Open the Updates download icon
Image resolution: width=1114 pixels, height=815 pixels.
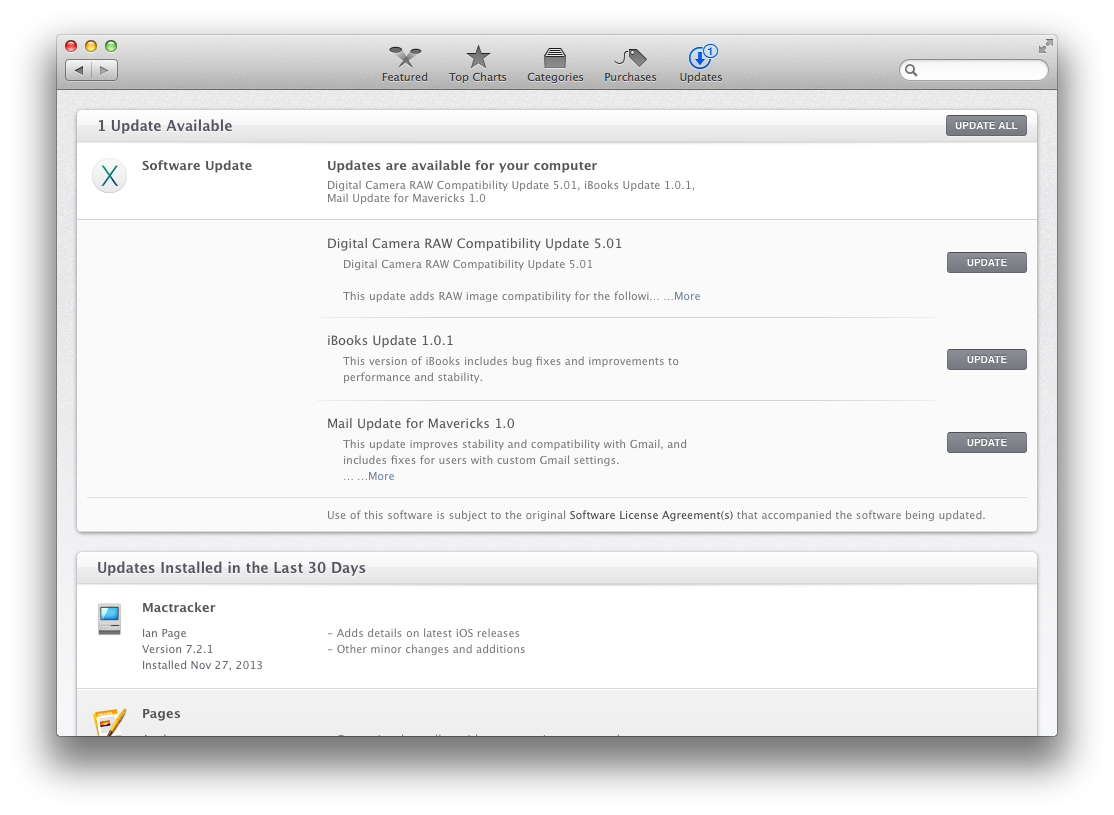702,57
